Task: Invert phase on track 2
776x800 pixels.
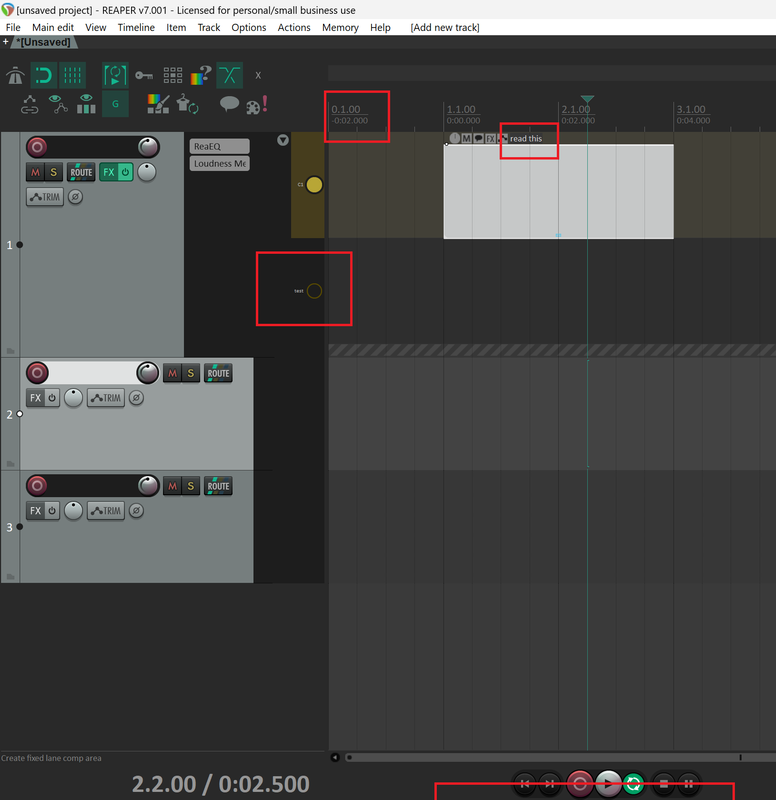Action: coord(136,398)
